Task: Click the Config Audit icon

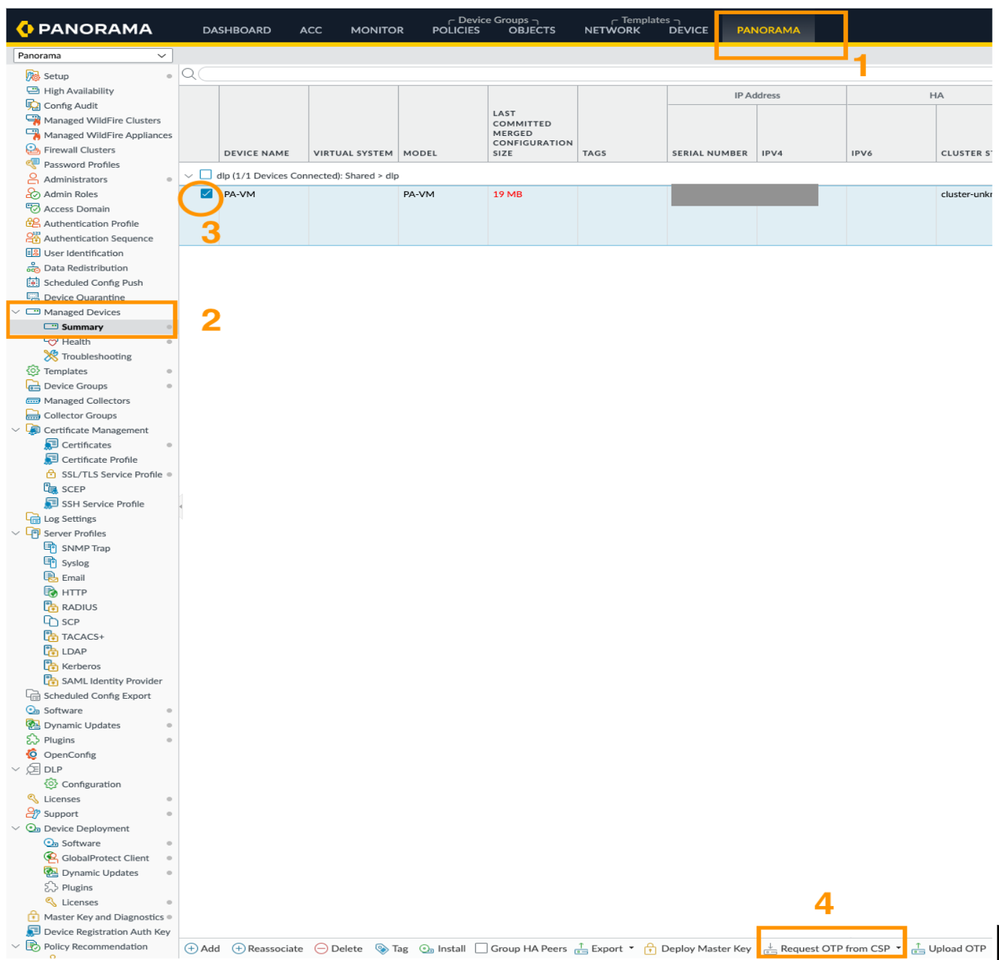Action: tap(32, 105)
